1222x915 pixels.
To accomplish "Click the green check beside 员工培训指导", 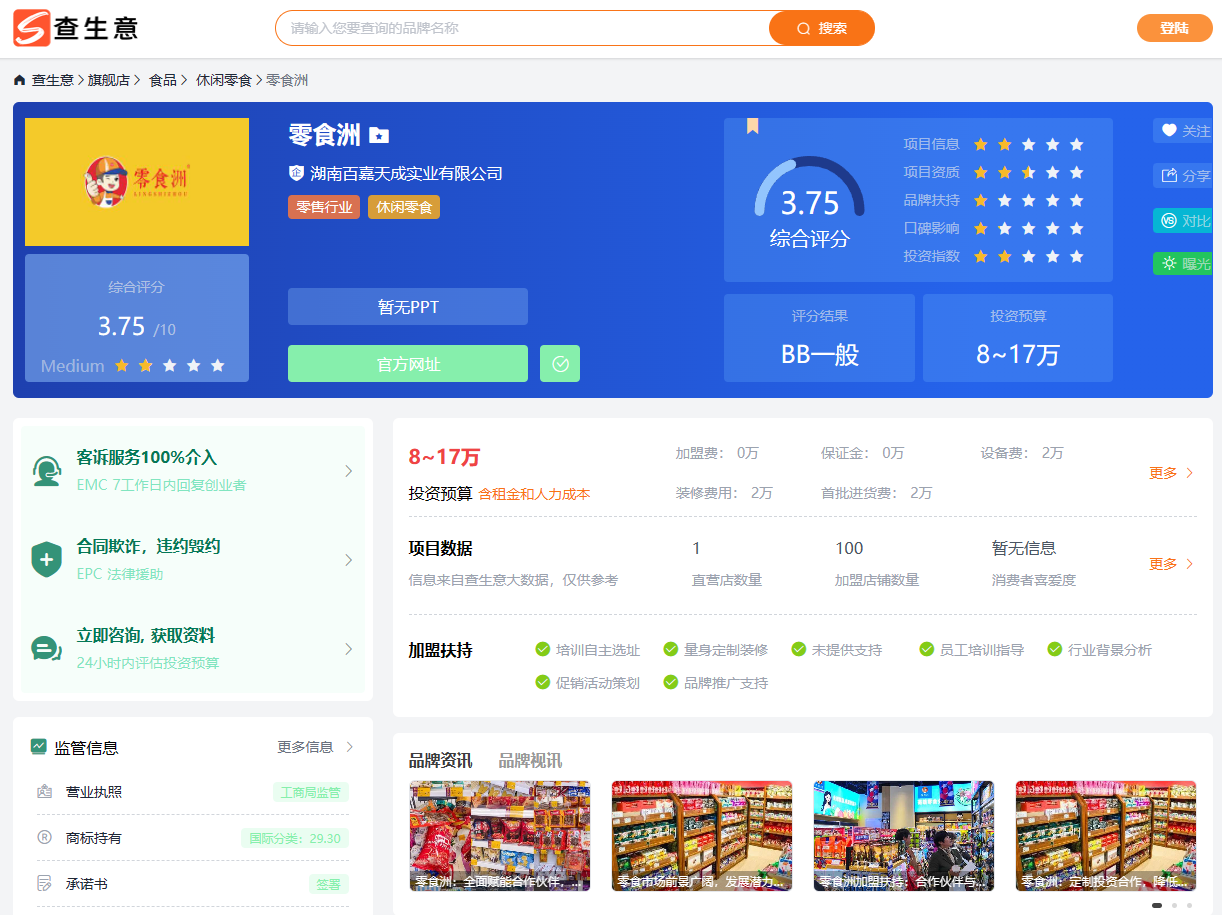I will click(x=927, y=650).
